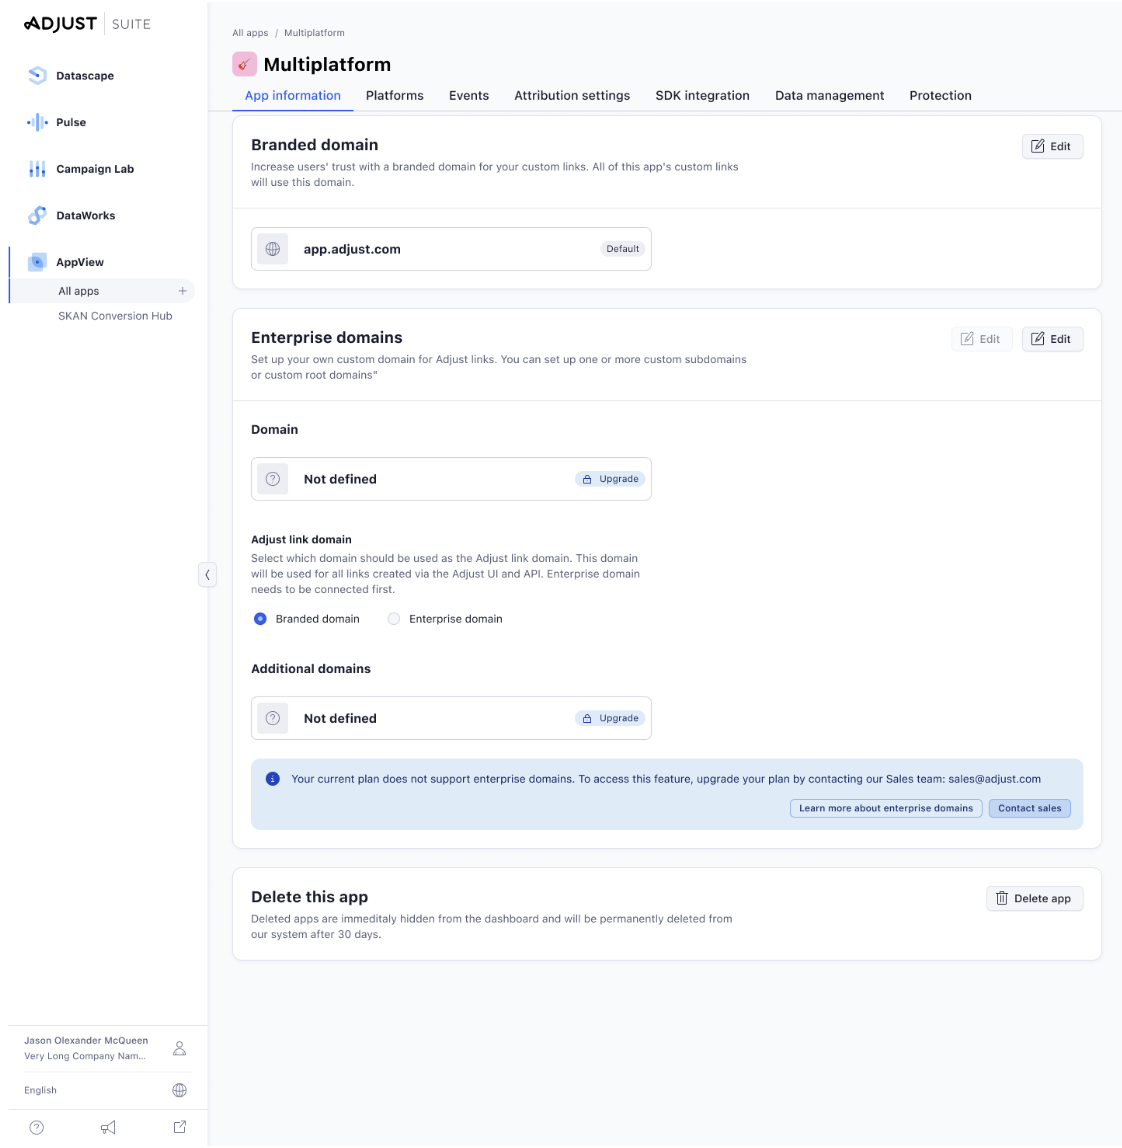The height and width of the screenshot is (1148, 1122).
Task: Open the Events tab
Action: click(469, 95)
